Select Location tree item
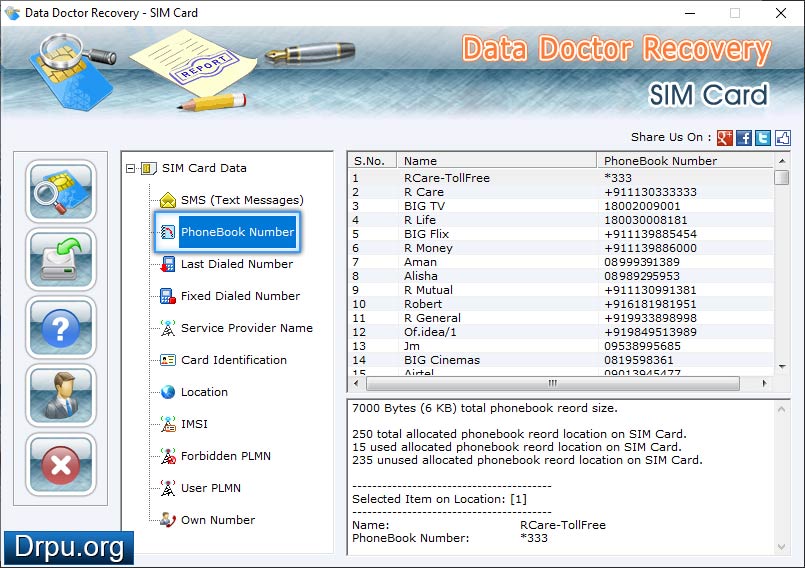The width and height of the screenshot is (805, 568). tap(204, 392)
